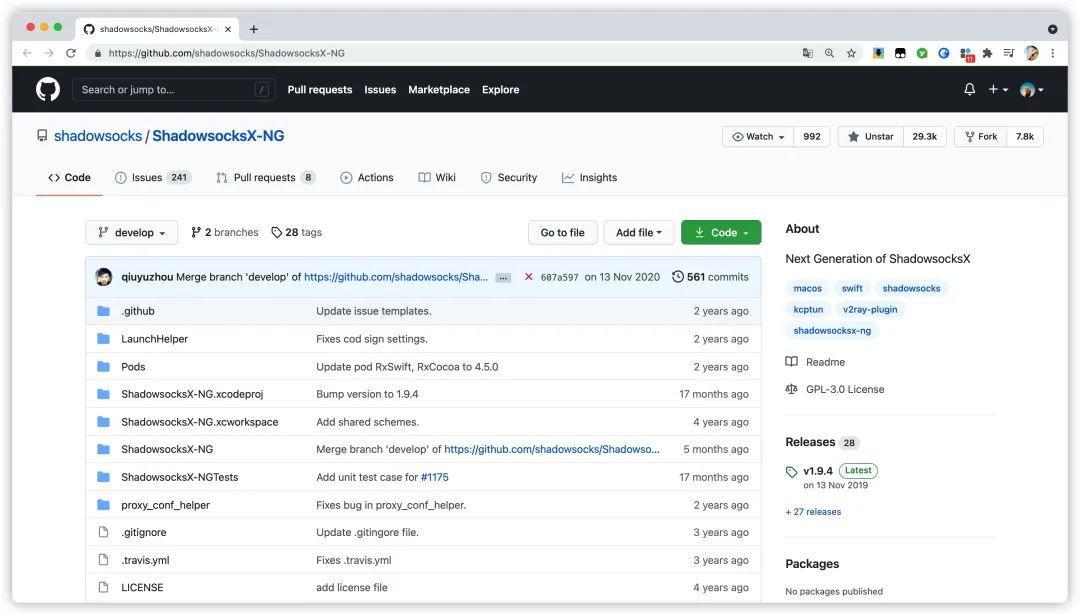1080x615 pixels.
Task: Open a new browser tab
Action: pos(253,29)
